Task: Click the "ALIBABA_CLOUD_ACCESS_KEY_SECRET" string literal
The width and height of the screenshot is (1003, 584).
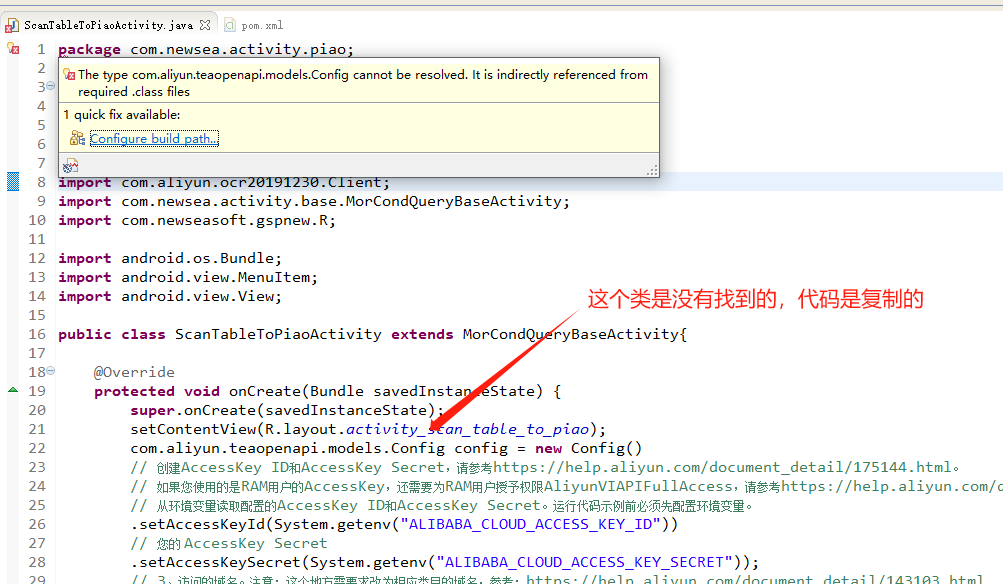Action: 585,563
